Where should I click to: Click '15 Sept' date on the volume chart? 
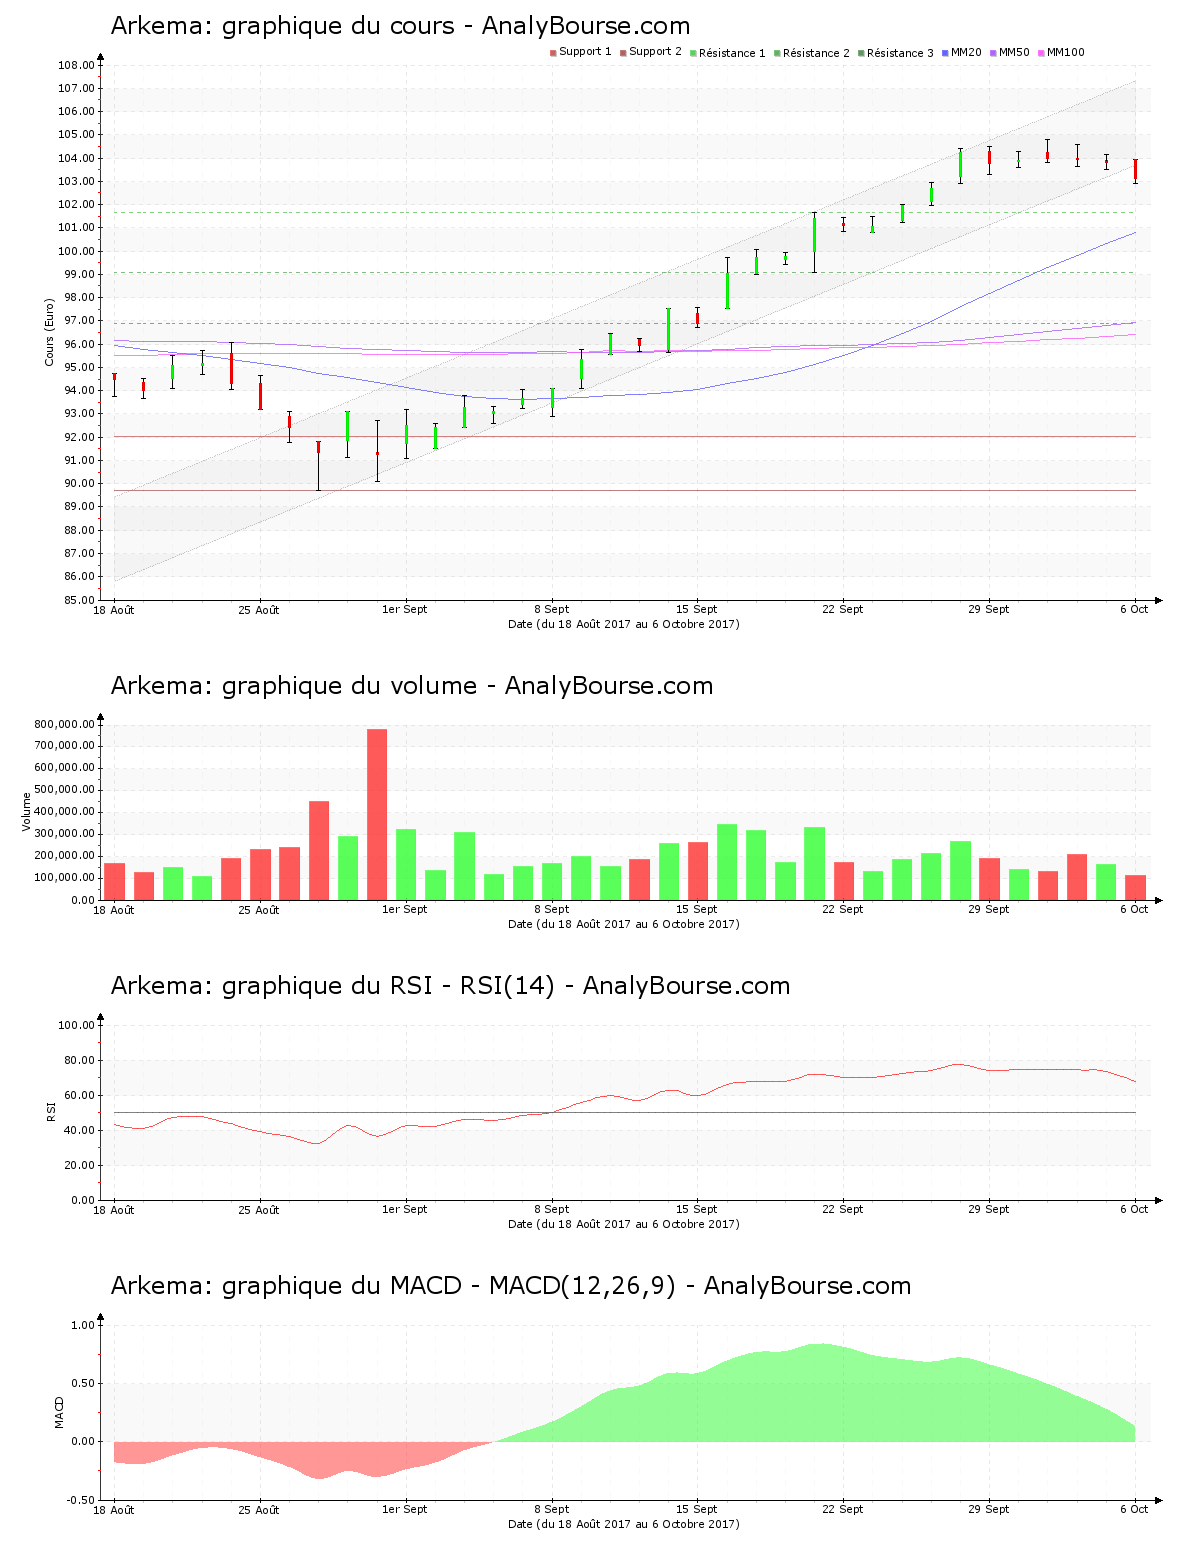(697, 910)
